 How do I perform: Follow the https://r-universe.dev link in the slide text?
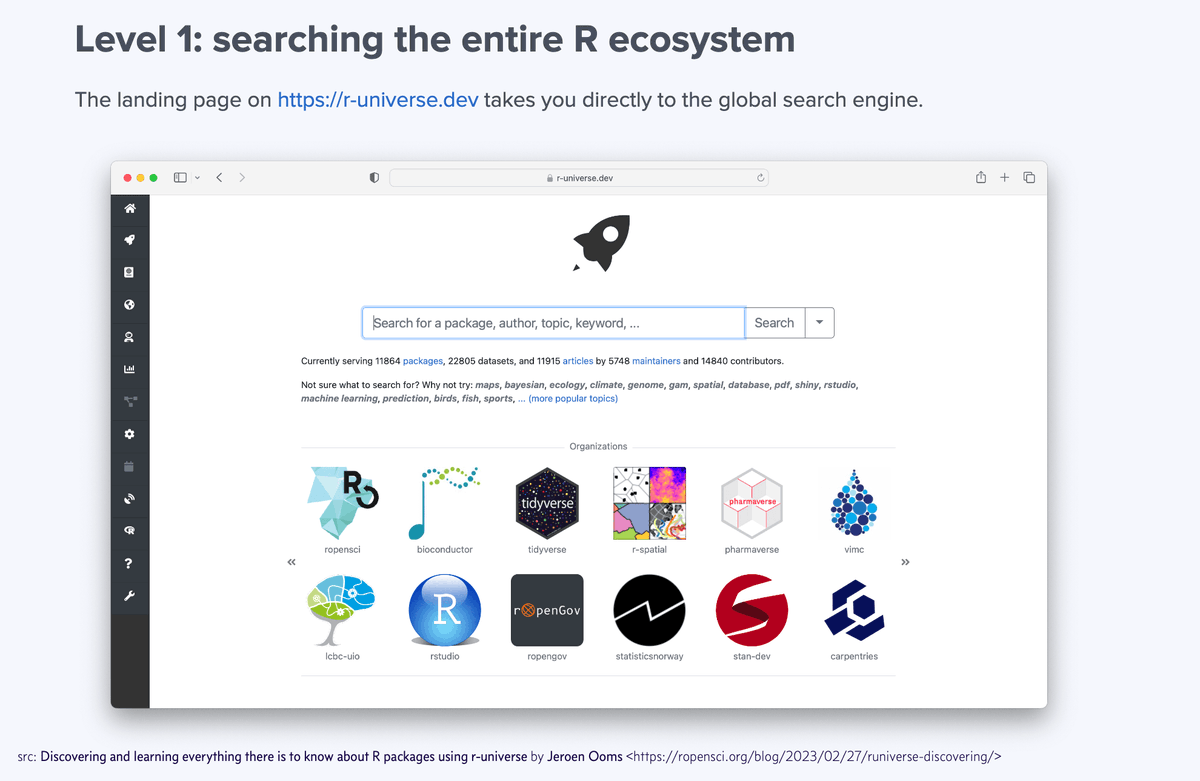[378, 100]
